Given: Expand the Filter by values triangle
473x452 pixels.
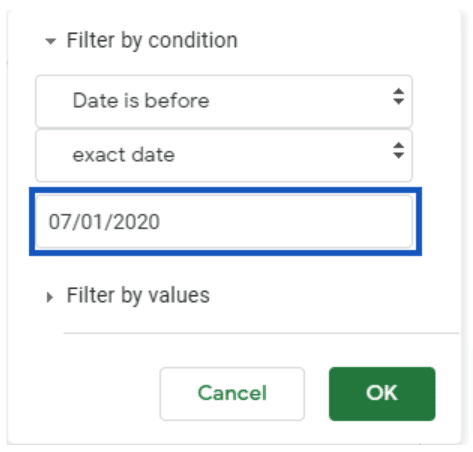Looking at the screenshot, I should click(49, 297).
